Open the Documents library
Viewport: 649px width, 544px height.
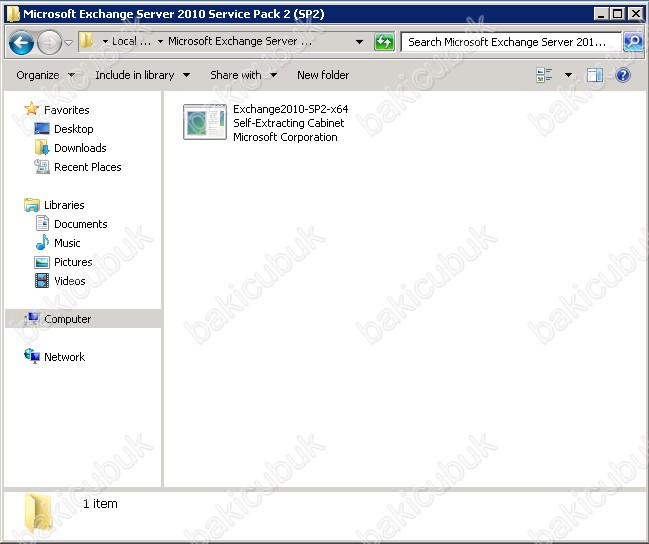coord(81,224)
